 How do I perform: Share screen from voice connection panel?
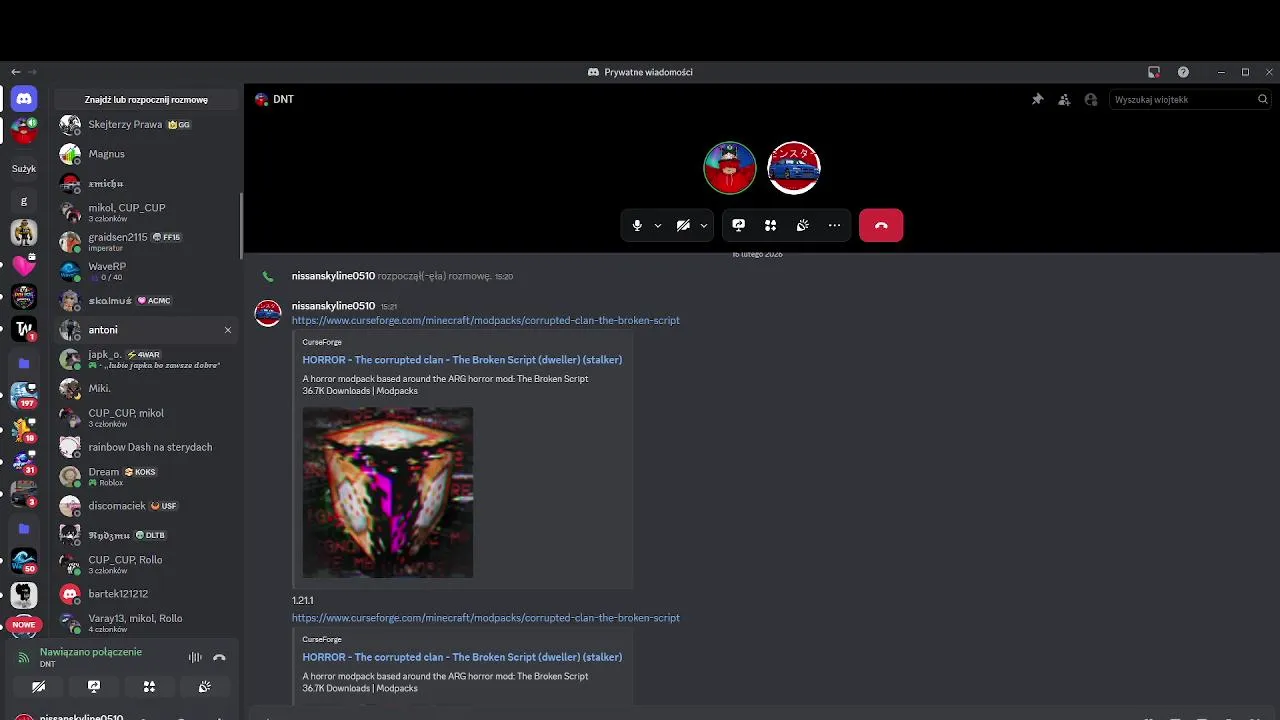(x=94, y=687)
